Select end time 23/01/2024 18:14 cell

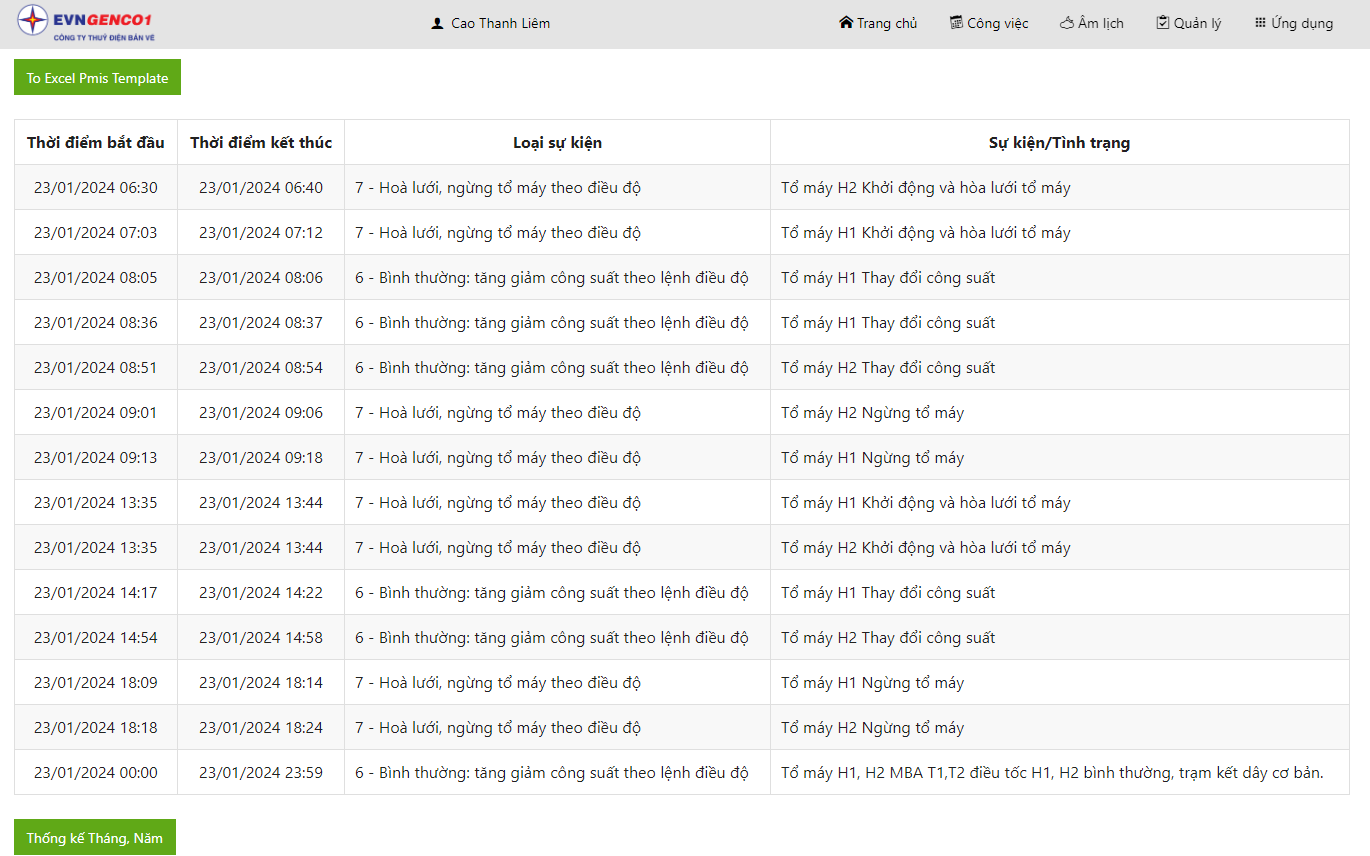261,682
